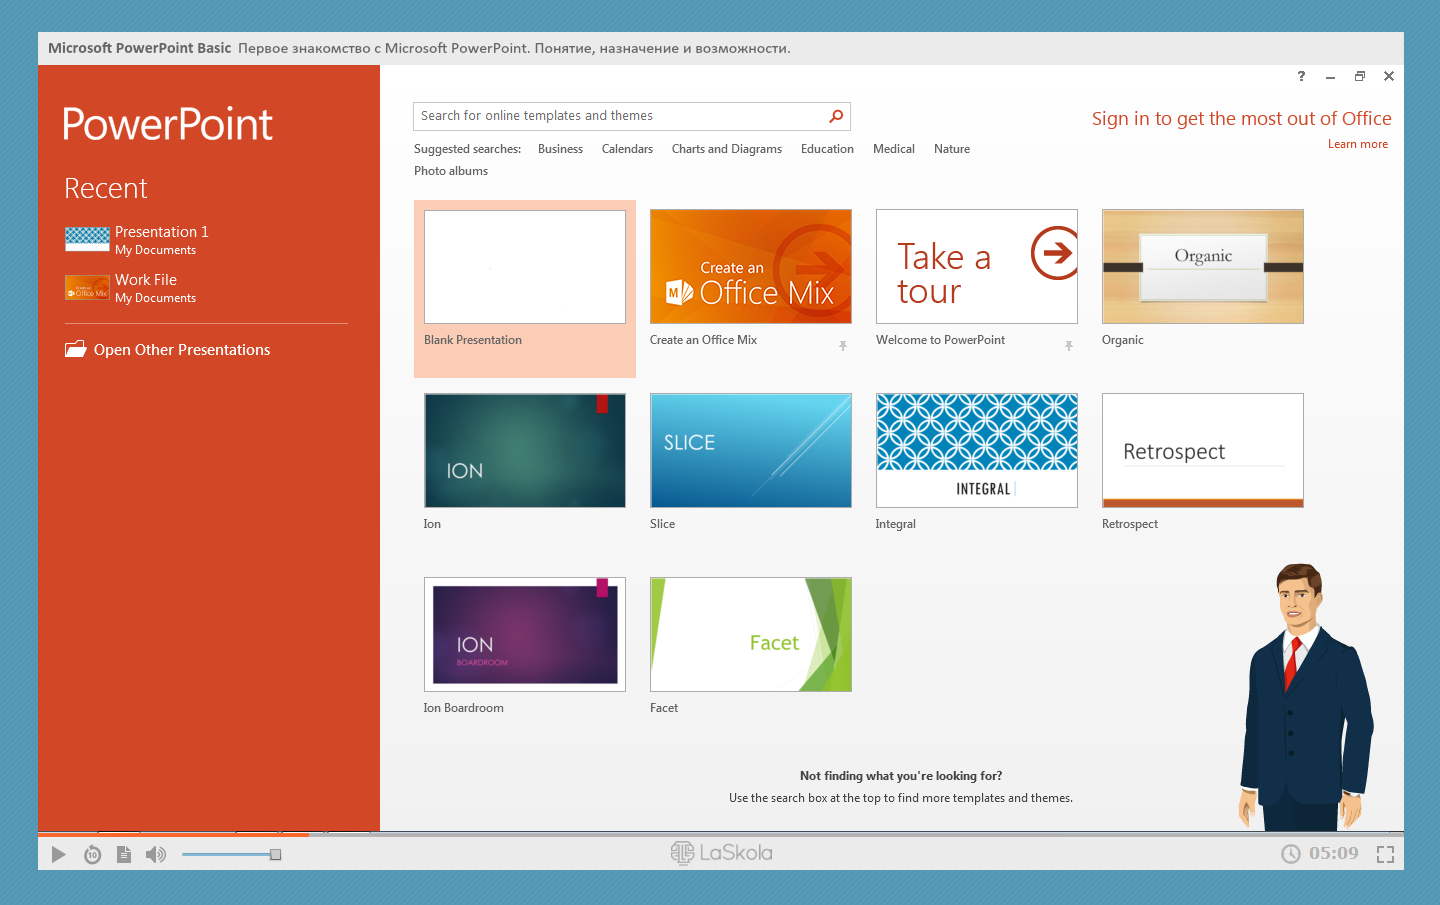This screenshot has width=1440, height=905.
Task: Click the Open Other Presentations folder icon
Action: point(76,349)
